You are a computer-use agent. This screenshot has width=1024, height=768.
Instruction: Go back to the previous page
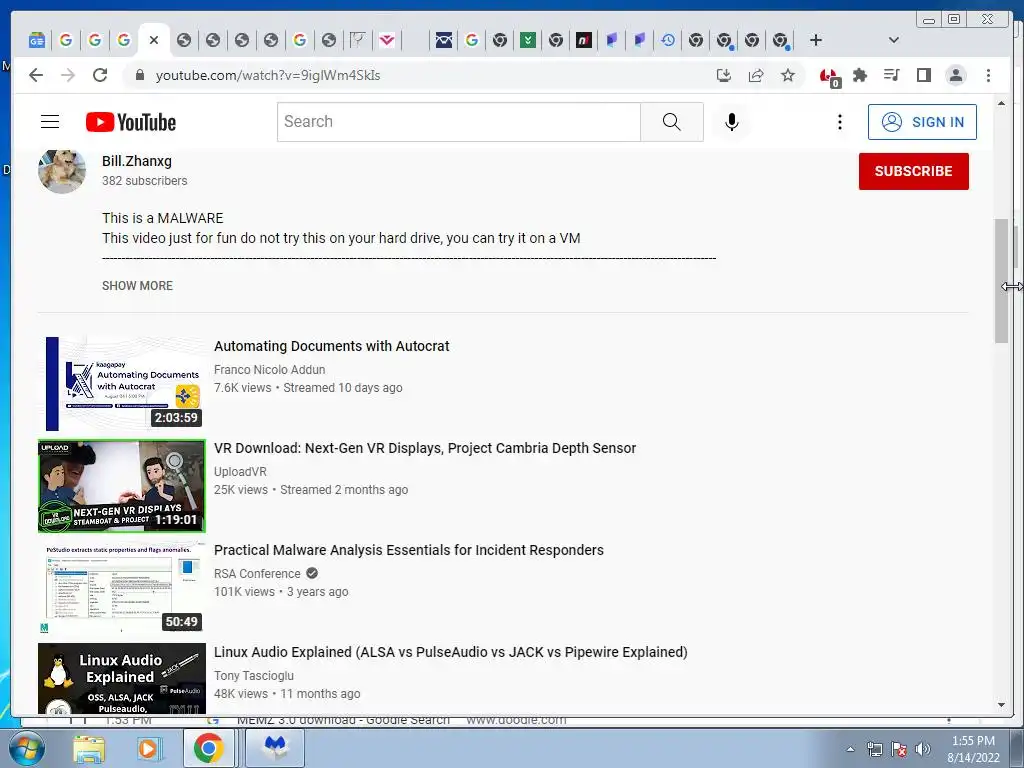pos(36,75)
